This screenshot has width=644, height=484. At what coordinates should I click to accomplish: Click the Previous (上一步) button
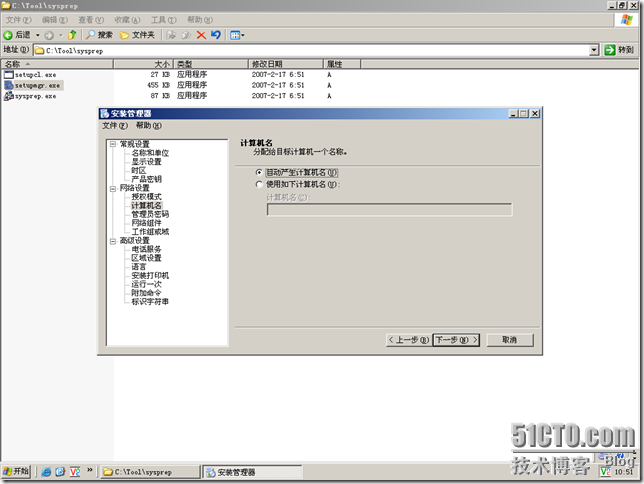pos(409,340)
